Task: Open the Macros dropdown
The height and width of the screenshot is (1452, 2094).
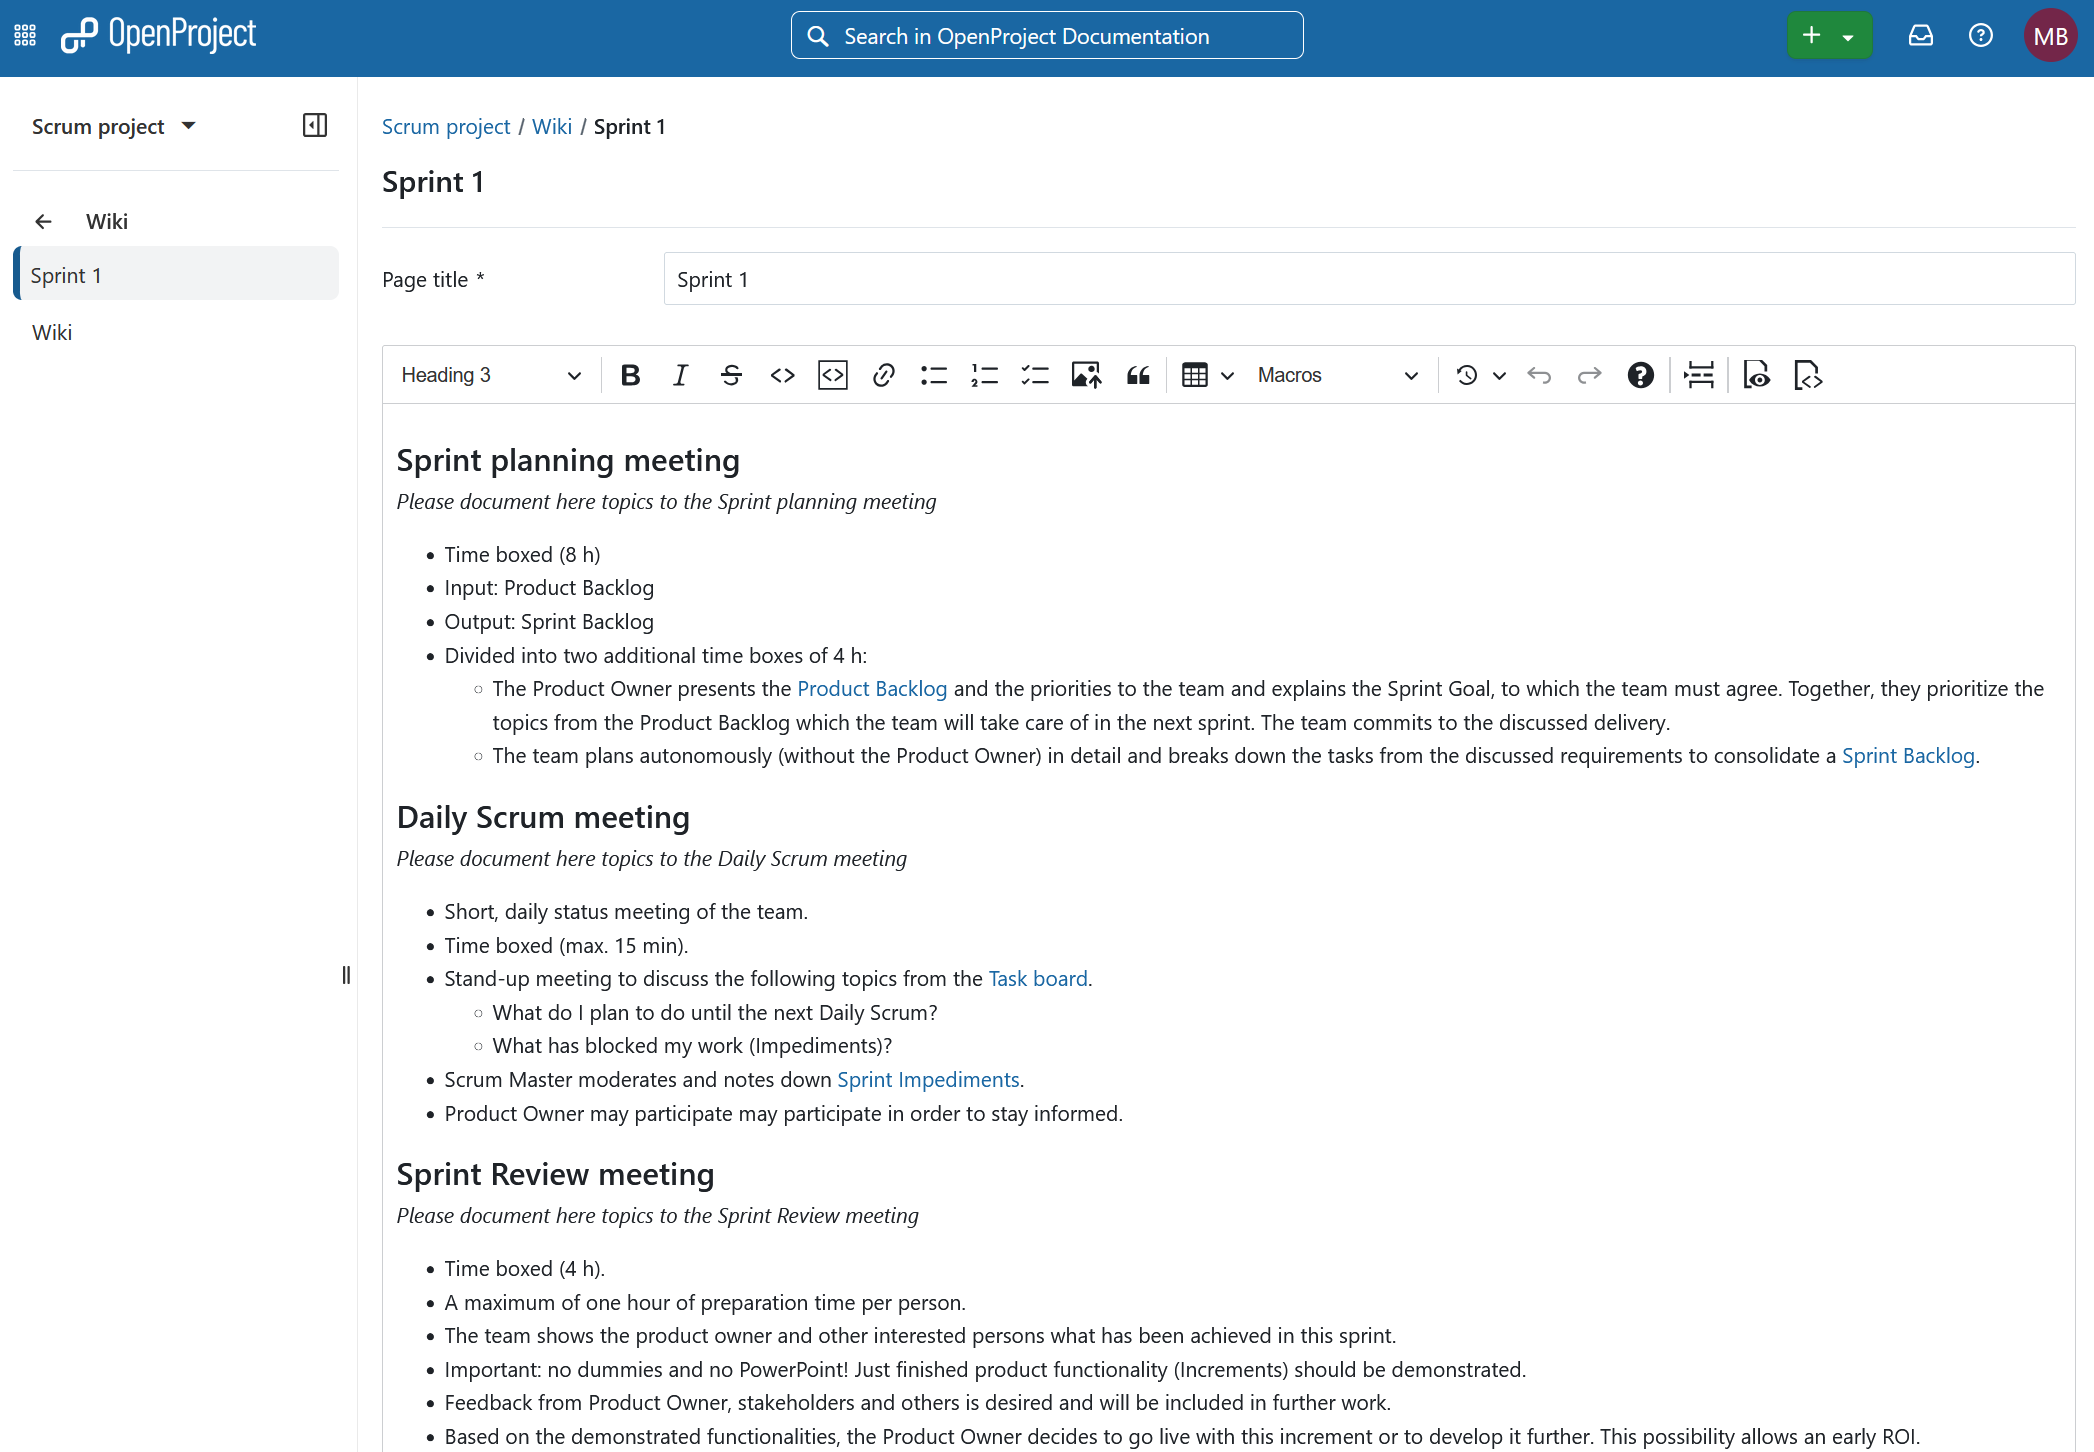Action: 1338,375
